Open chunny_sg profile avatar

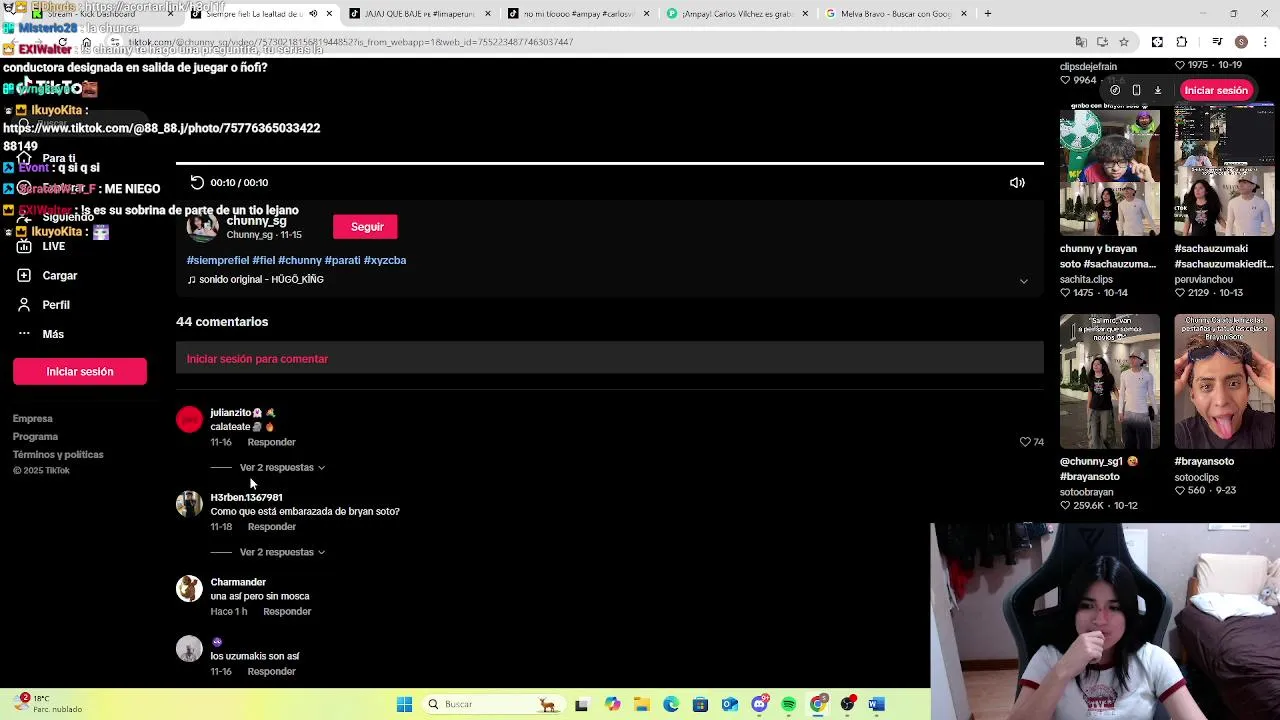point(202,226)
